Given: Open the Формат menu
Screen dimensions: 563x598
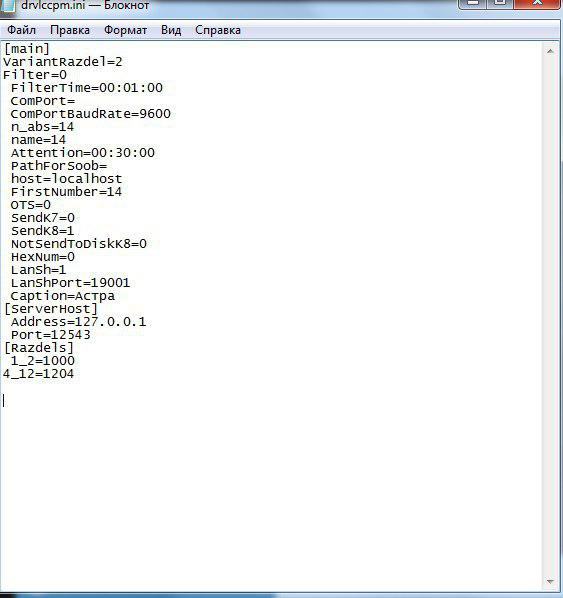Looking at the screenshot, I should click(x=125, y=30).
